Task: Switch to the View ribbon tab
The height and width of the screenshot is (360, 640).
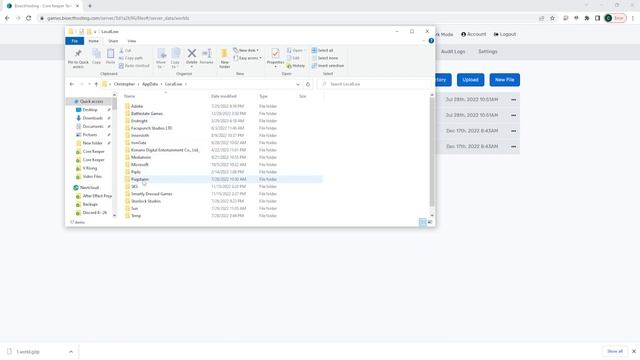Action: [x=132, y=41]
